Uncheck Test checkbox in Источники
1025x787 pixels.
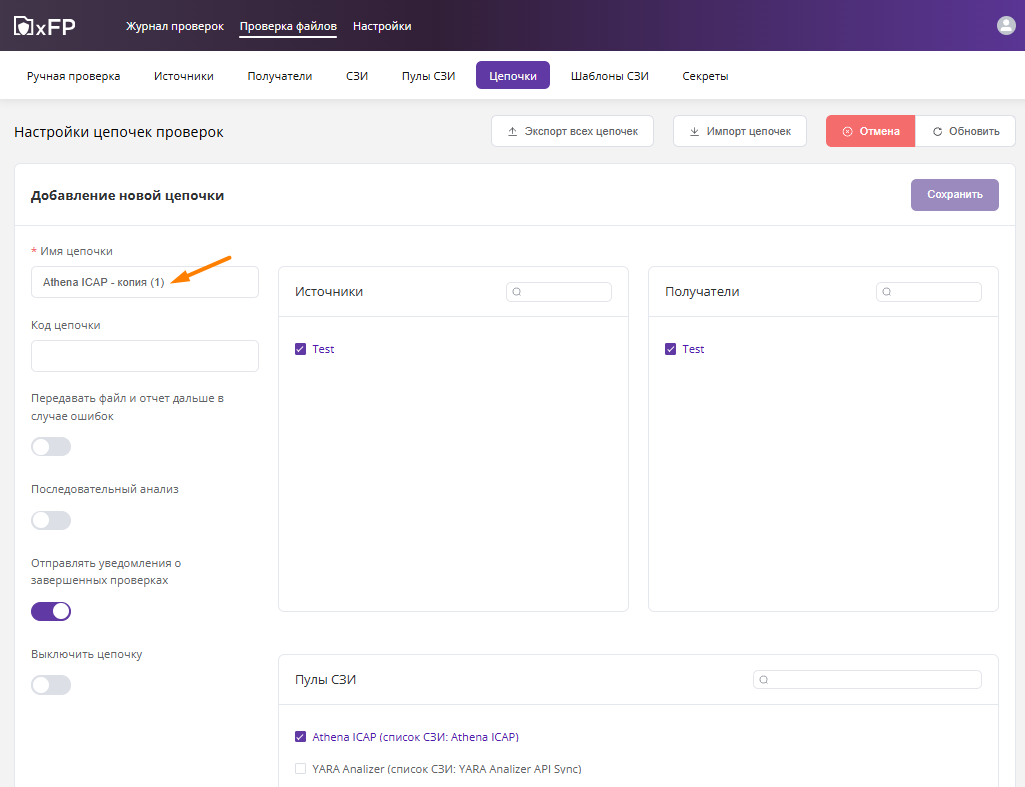click(300, 349)
